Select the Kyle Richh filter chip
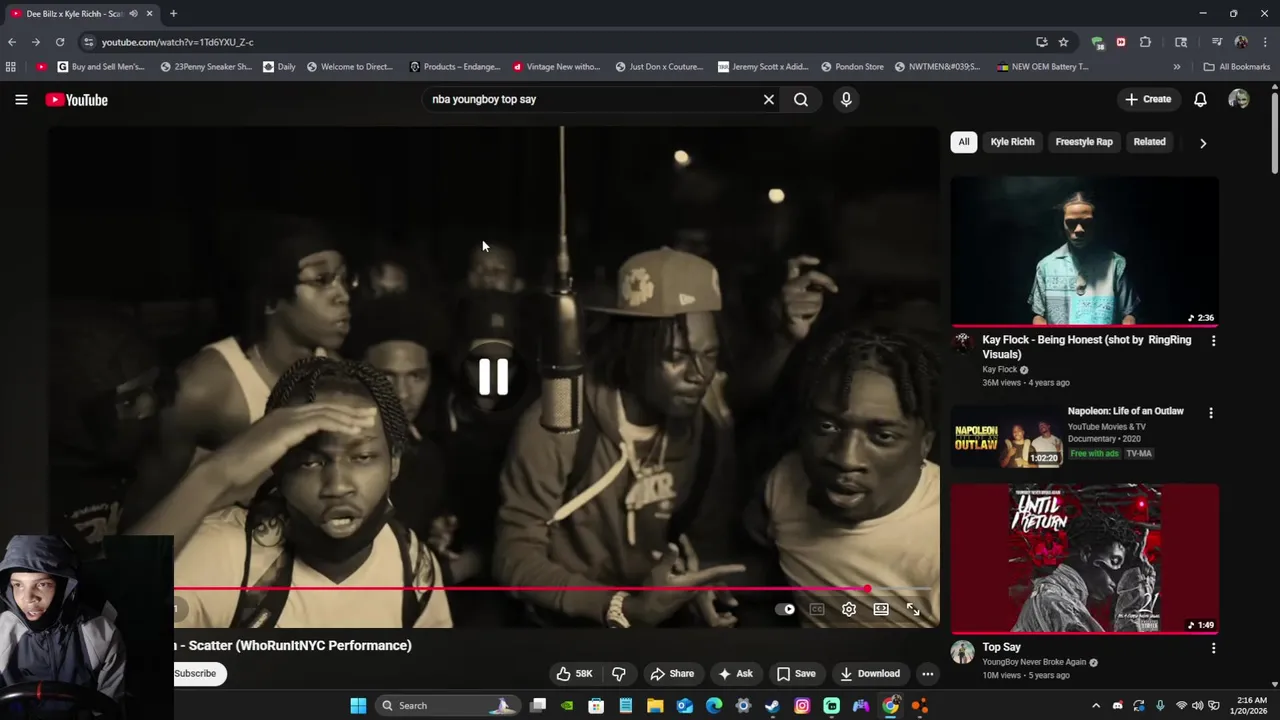 point(1012,142)
